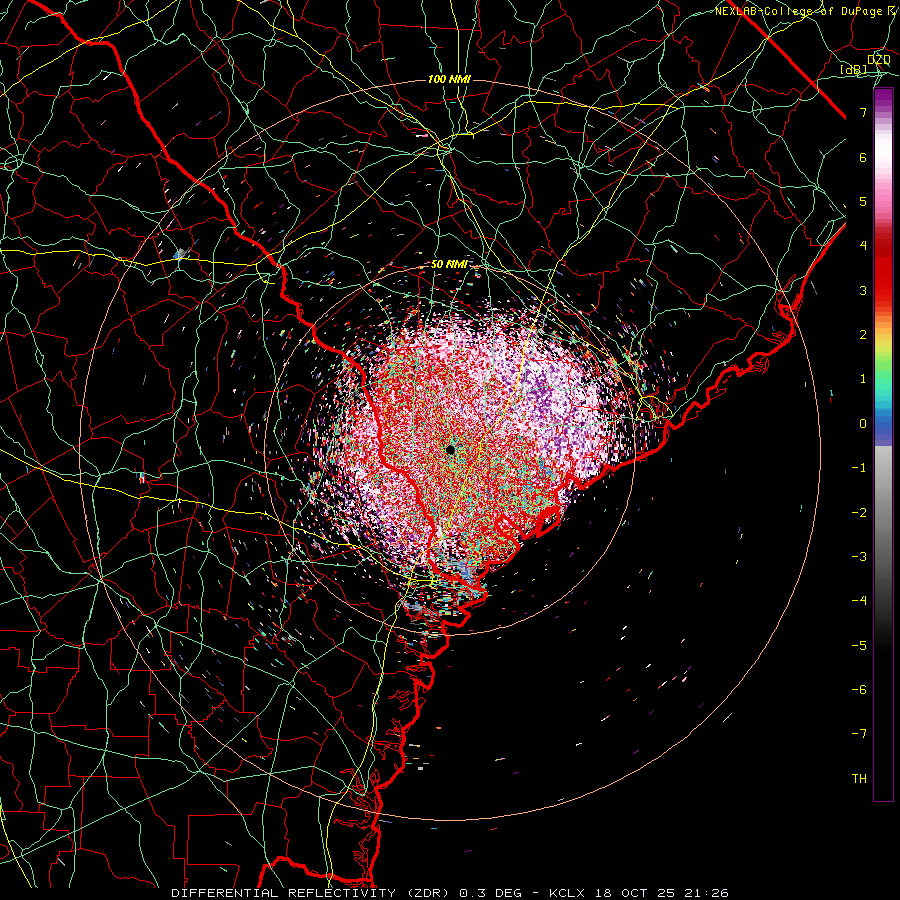Click the KCLX station identifier

[x=568, y=893]
